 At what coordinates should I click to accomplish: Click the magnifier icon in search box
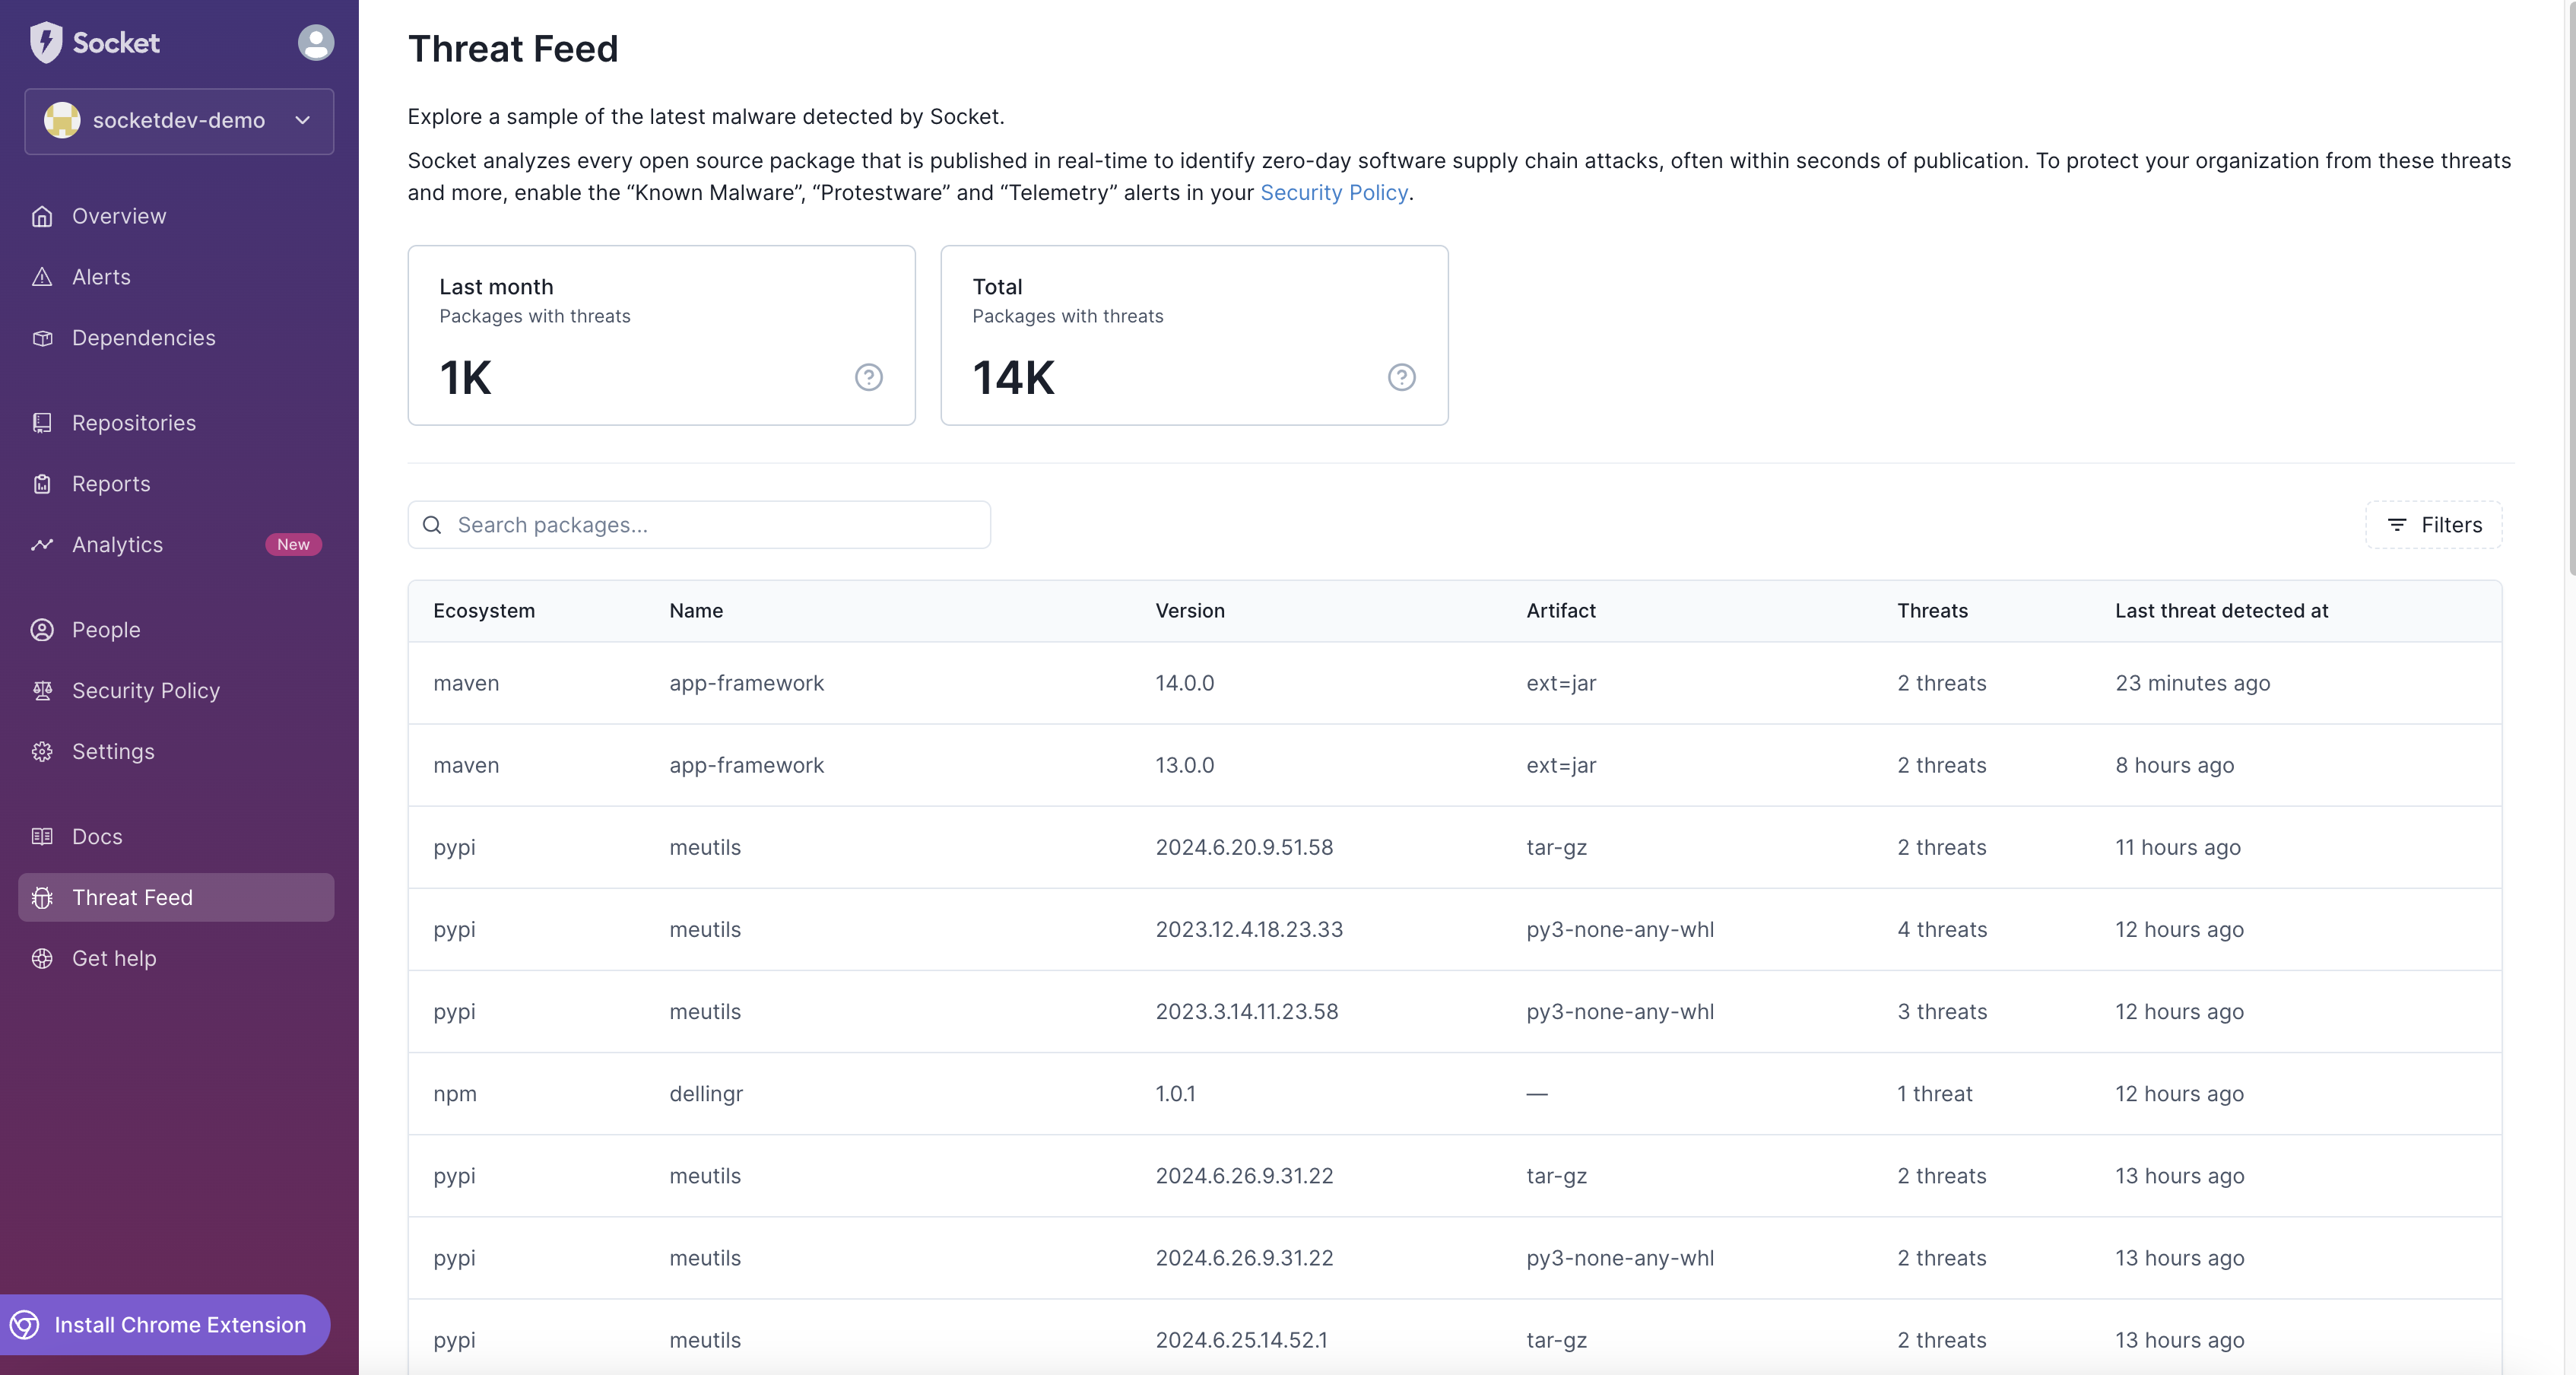pyautogui.click(x=432, y=525)
